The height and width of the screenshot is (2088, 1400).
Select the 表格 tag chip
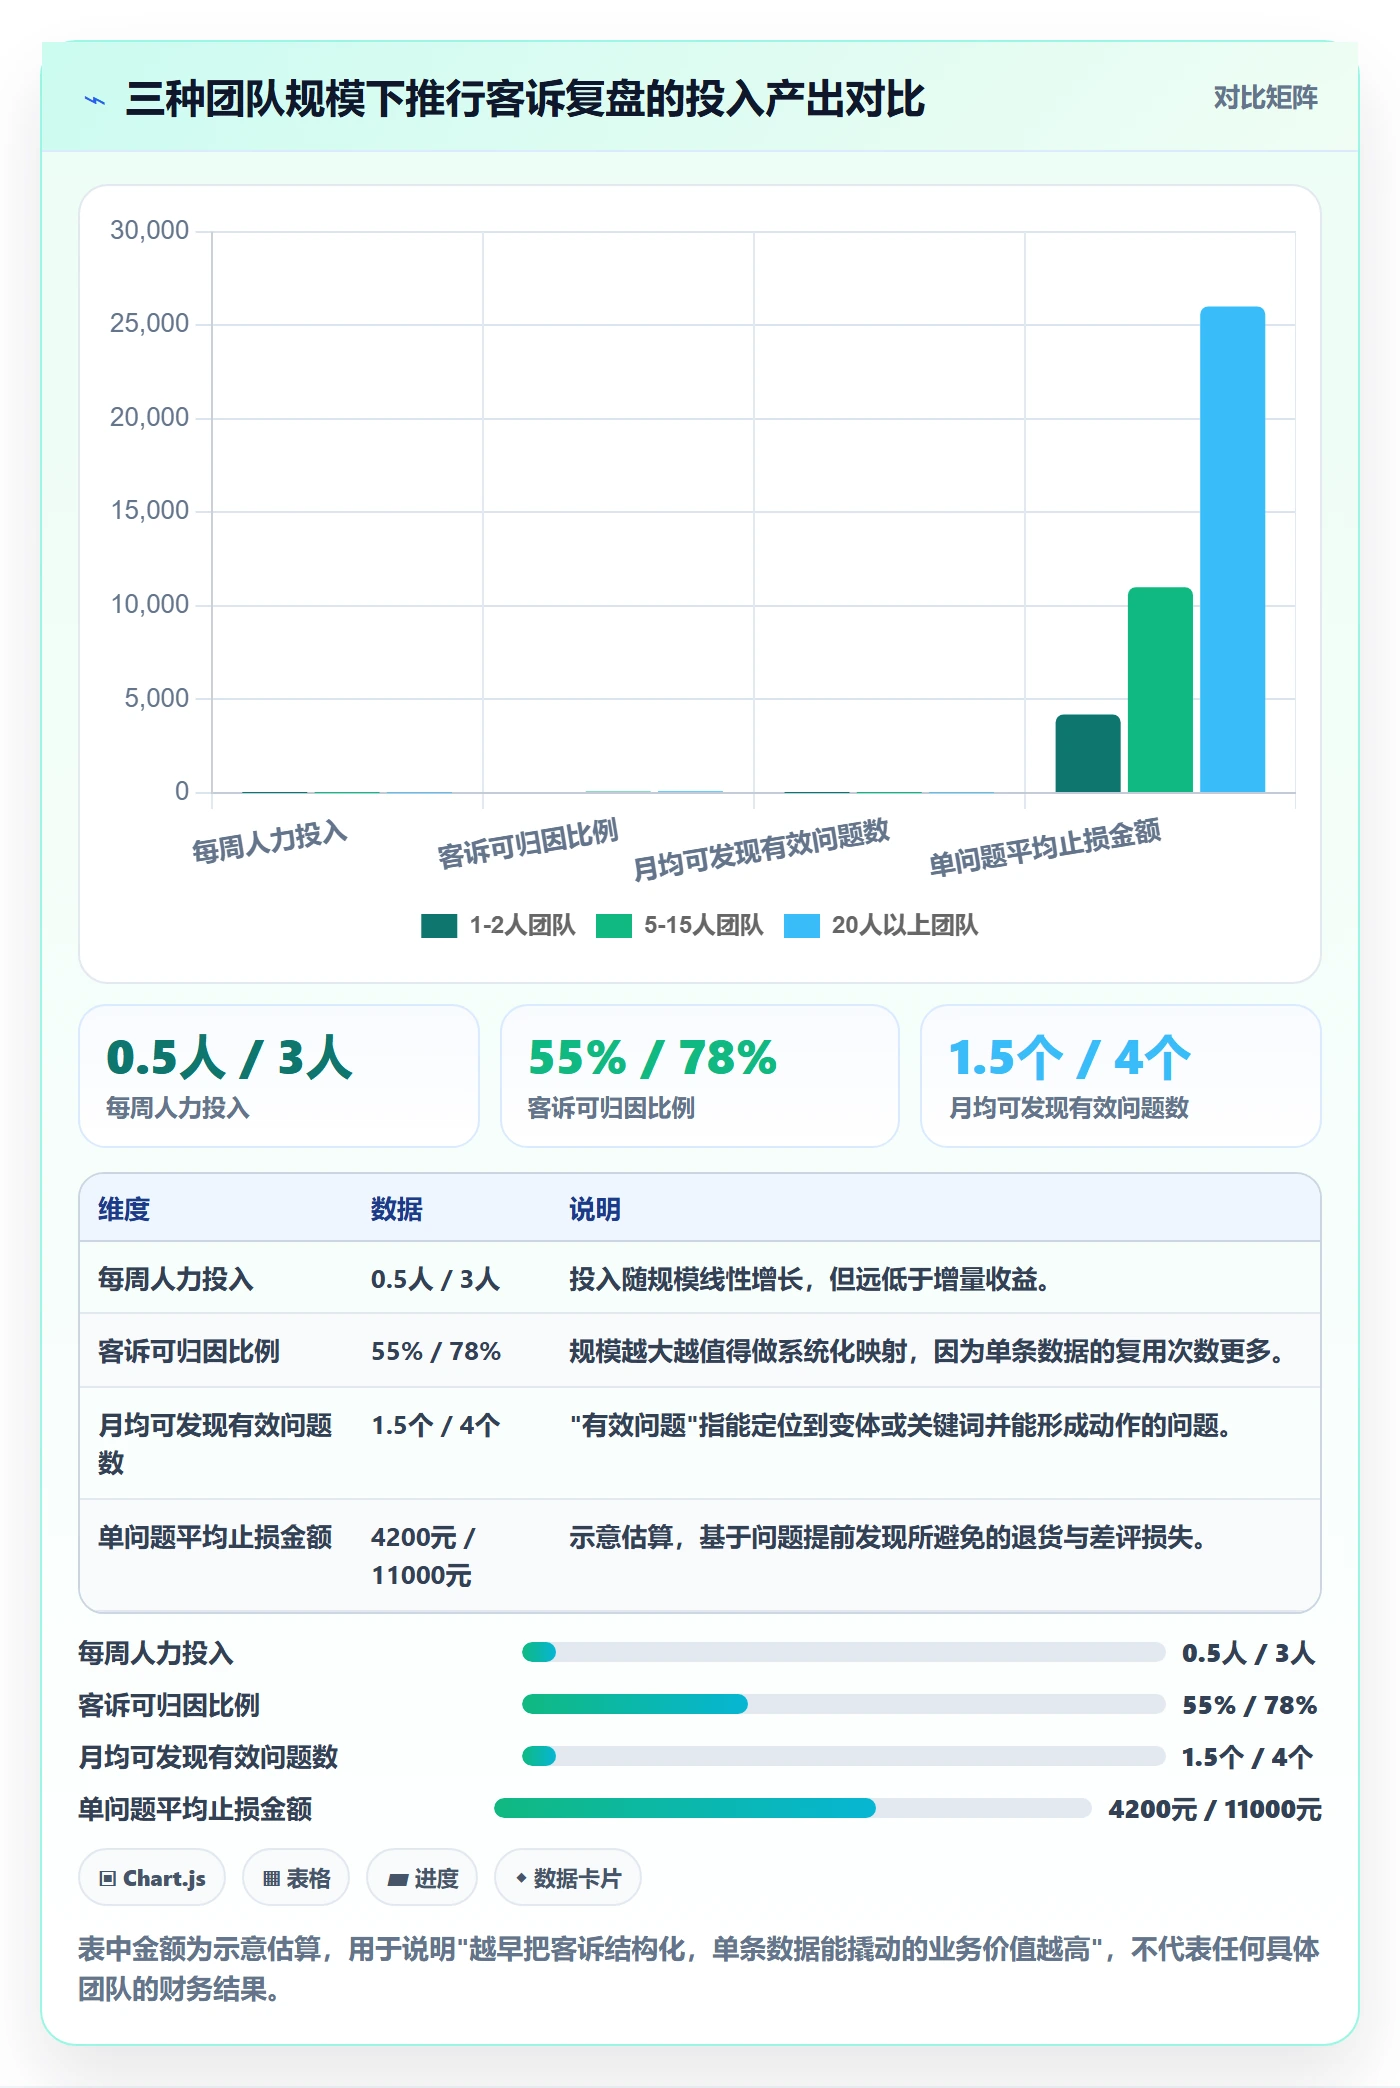click(296, 1878)
